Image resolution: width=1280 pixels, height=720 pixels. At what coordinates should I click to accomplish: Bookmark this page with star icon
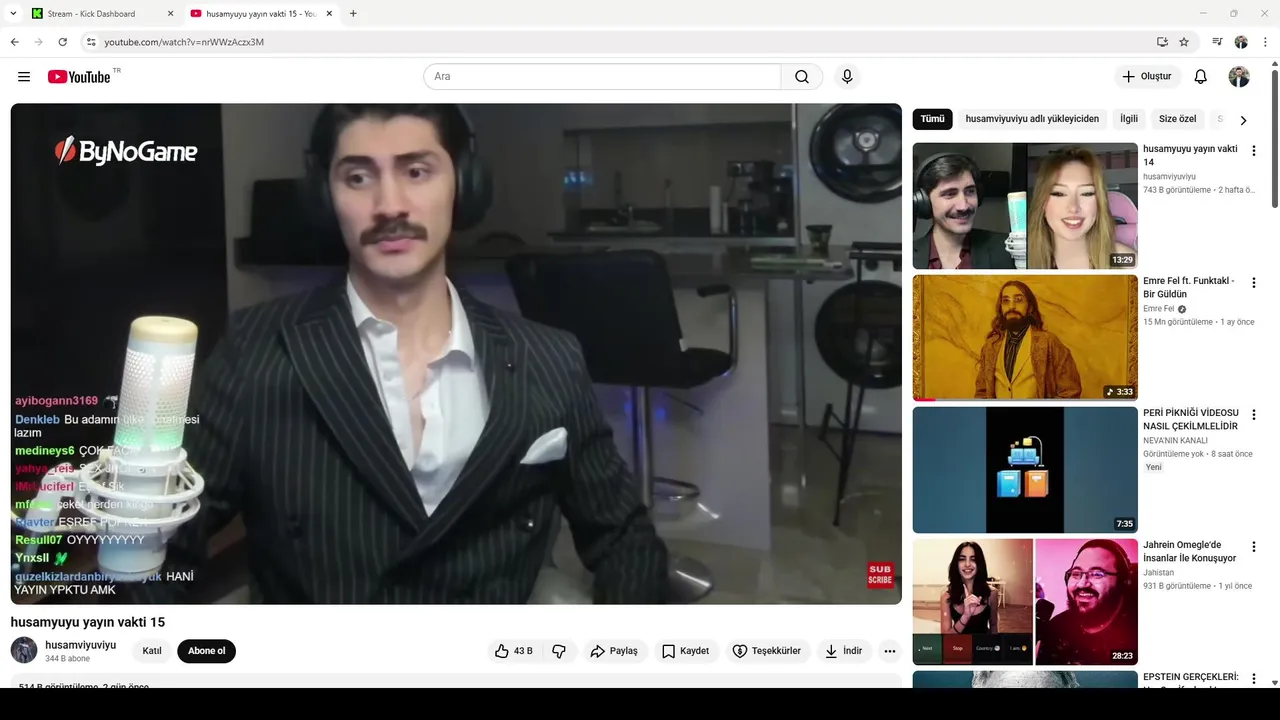click(x=1184, y=42)
